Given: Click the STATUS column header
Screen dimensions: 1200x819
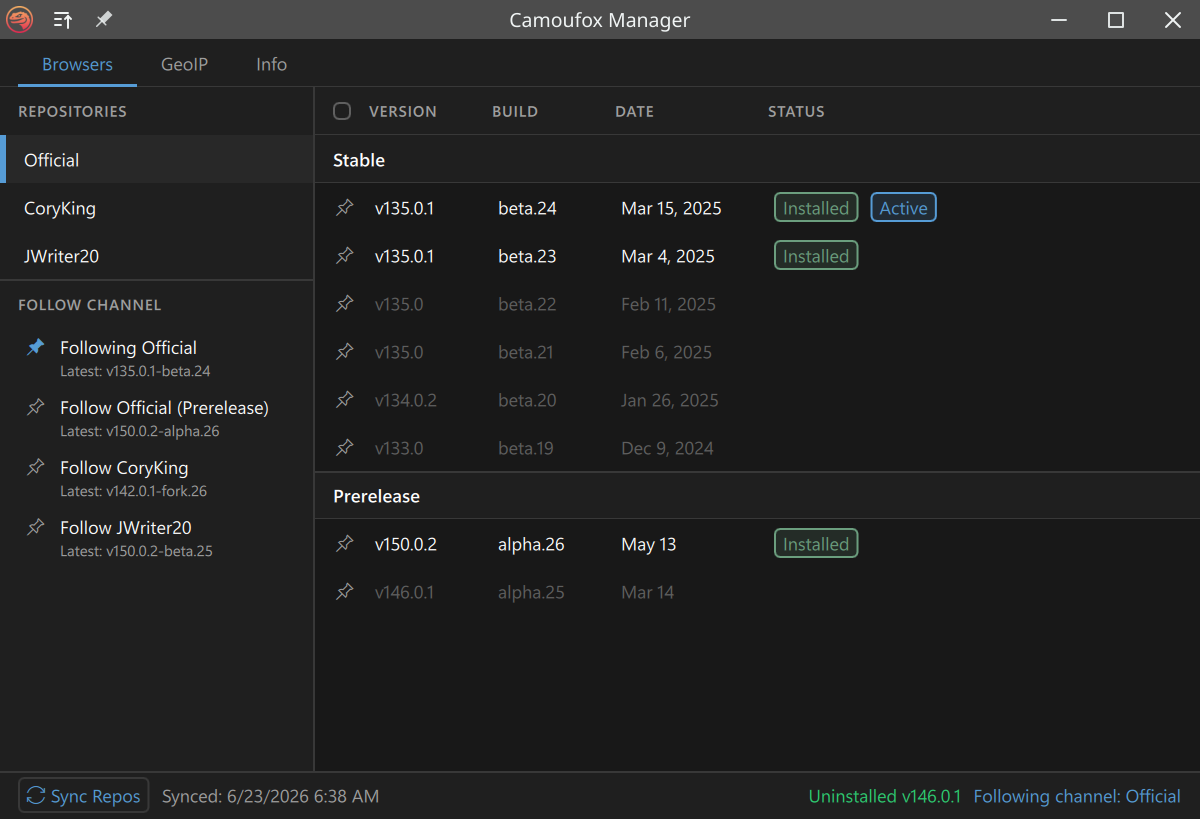Looking at the screenshot, I should [x=796, y=111].
